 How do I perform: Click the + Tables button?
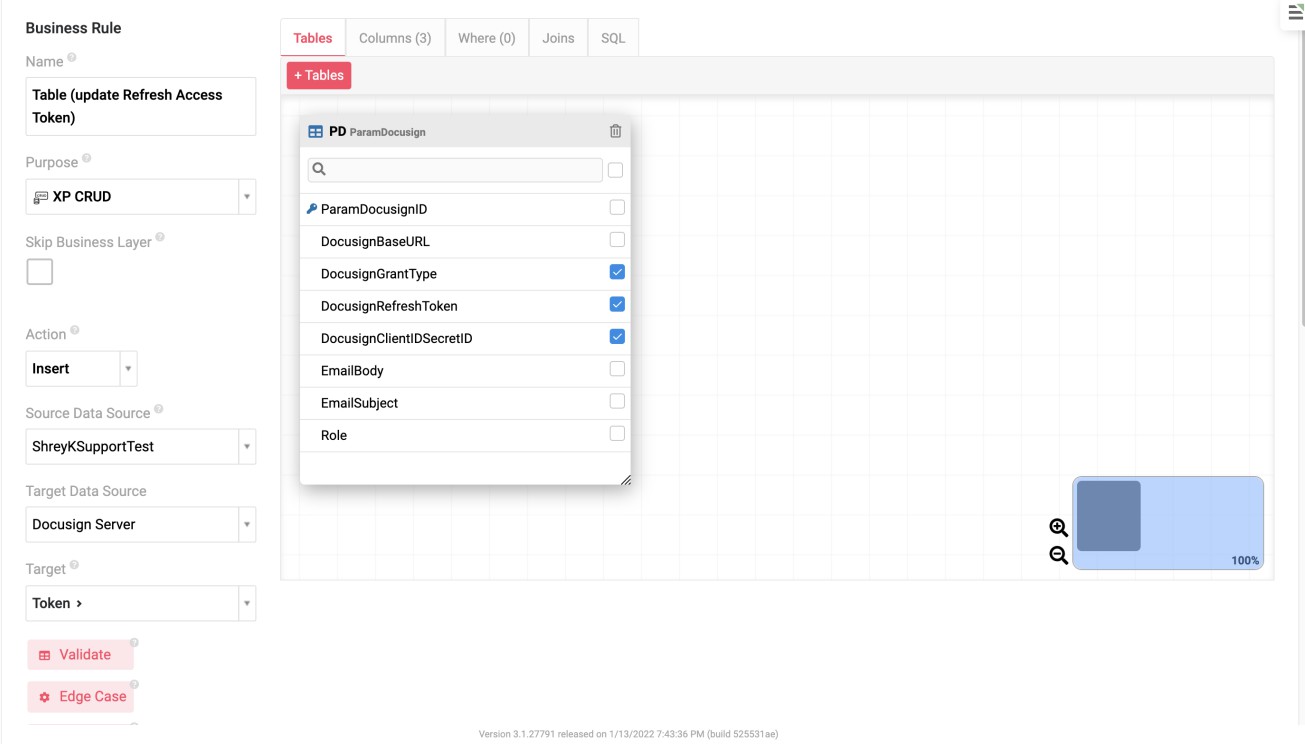pos(318,74)
